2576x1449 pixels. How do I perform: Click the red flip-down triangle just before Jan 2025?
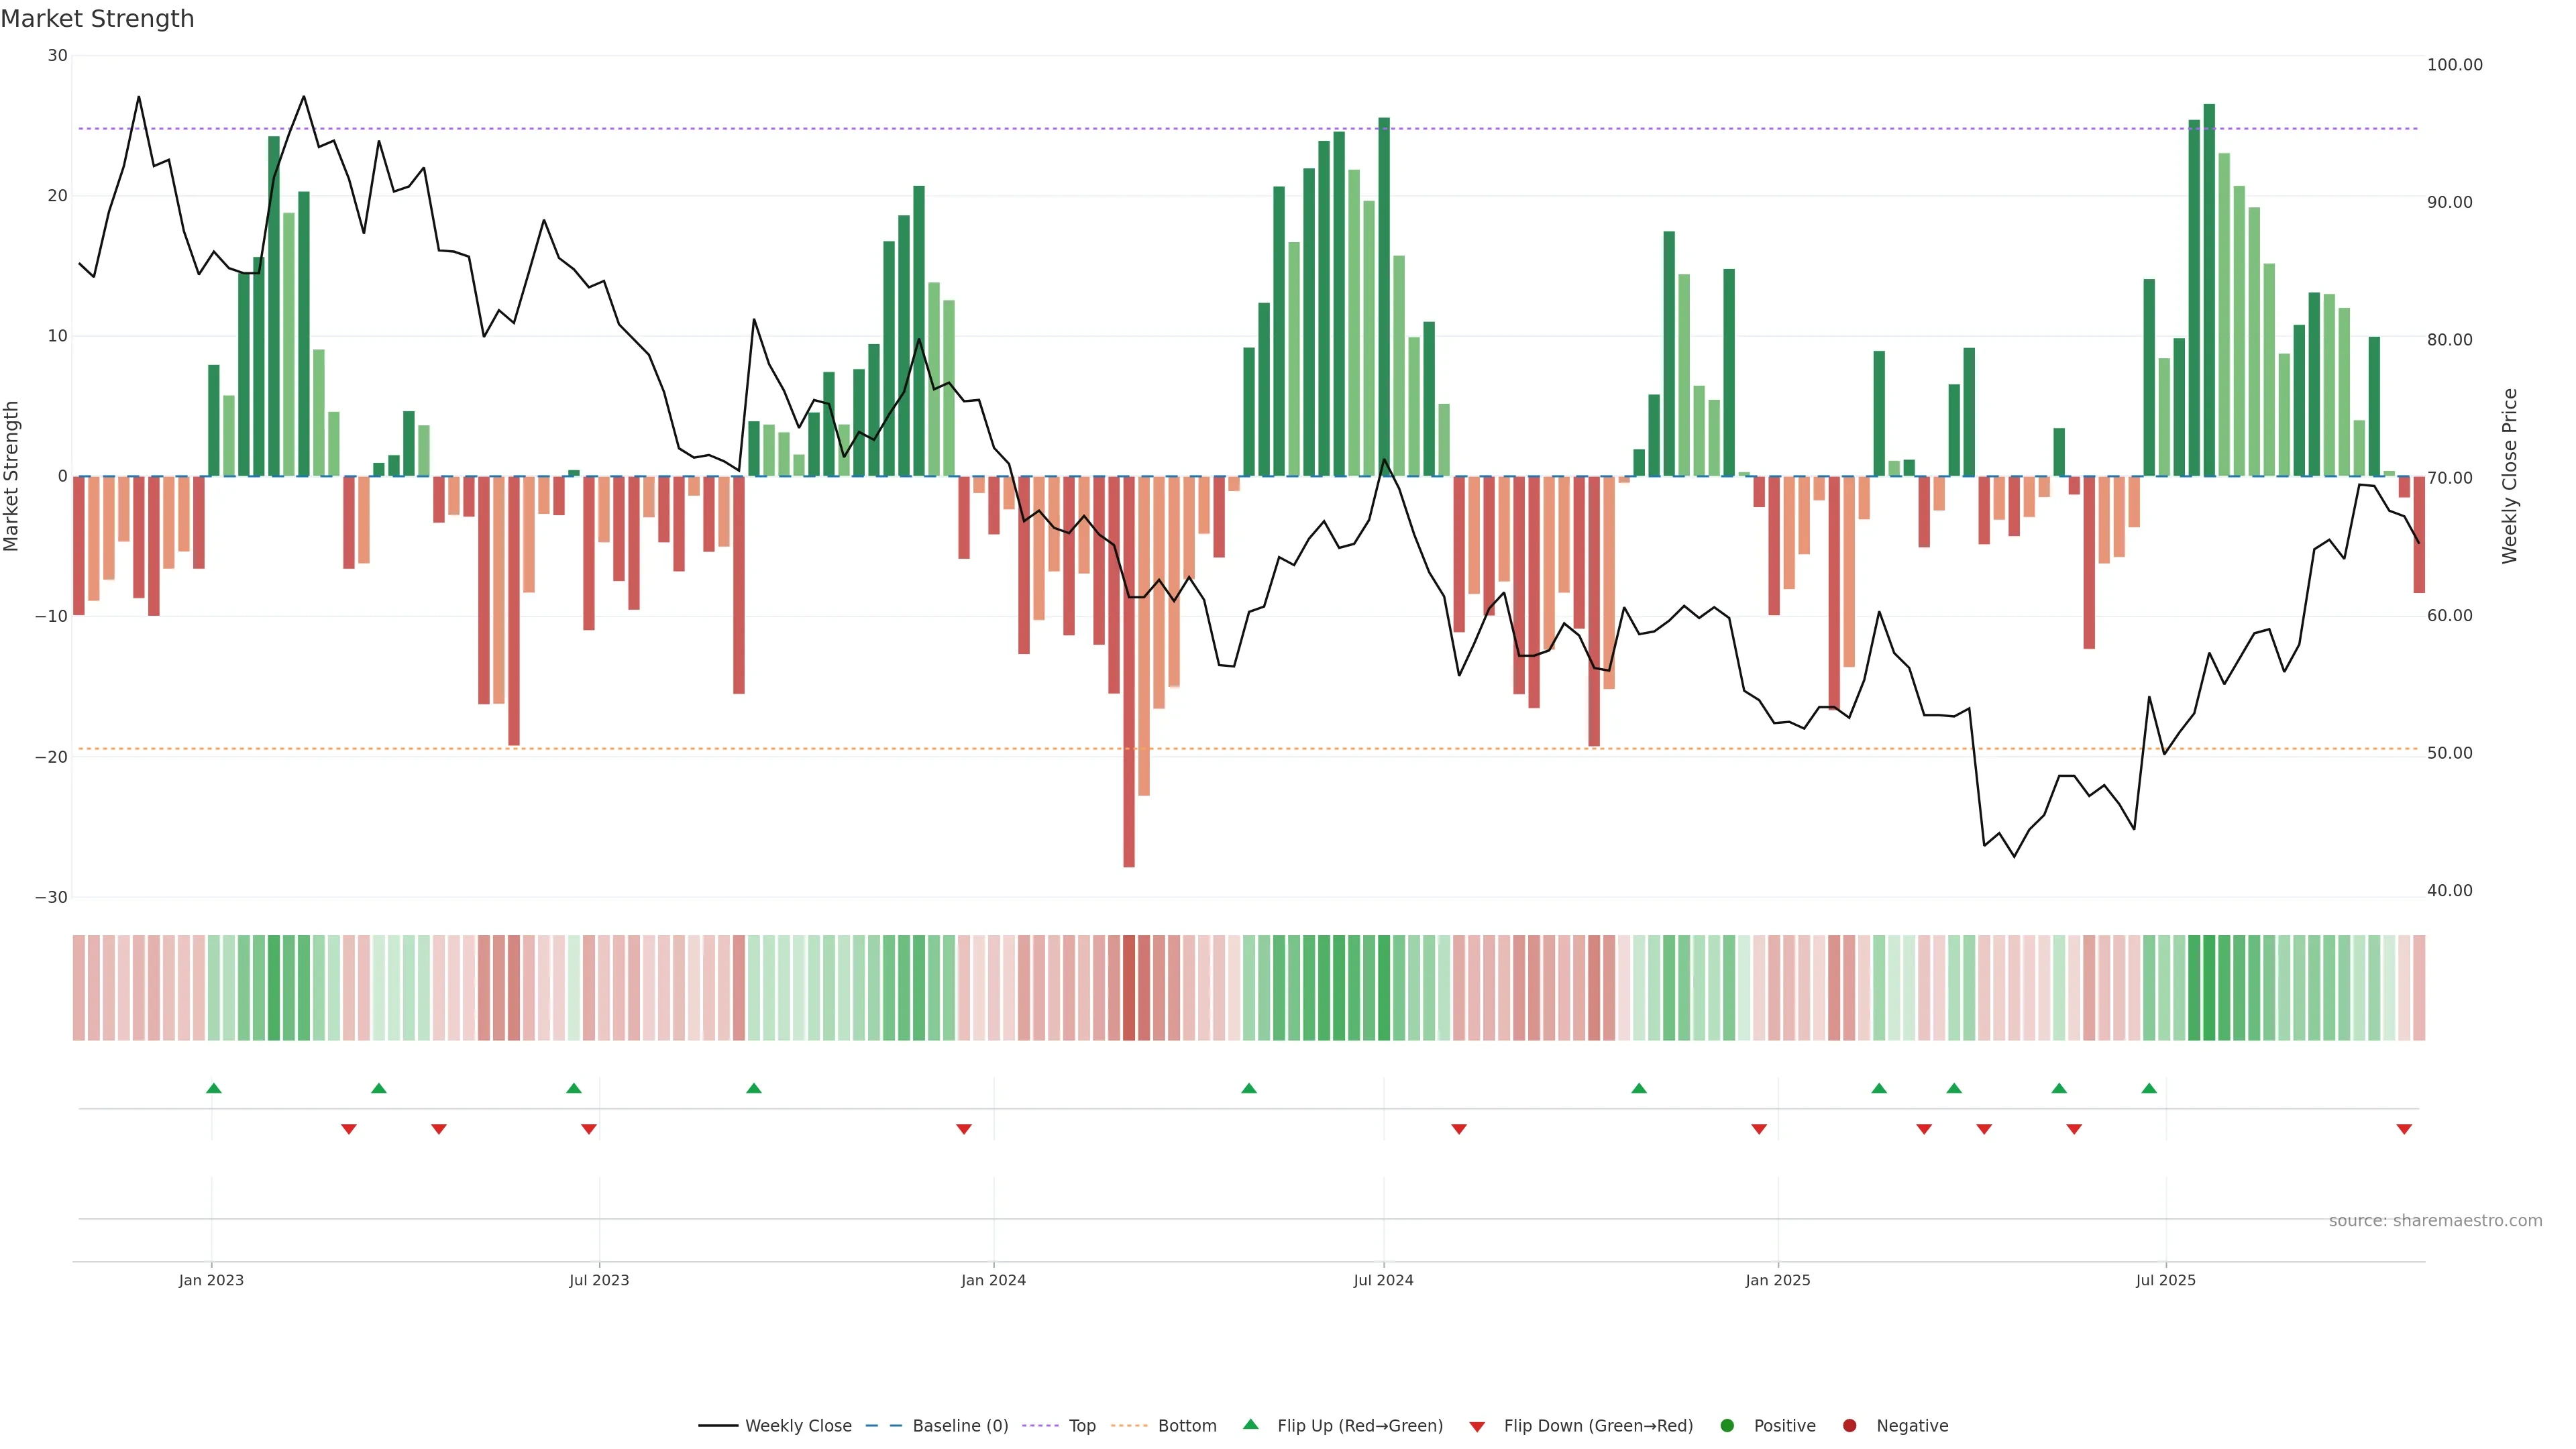[x=1759, y=1129]
